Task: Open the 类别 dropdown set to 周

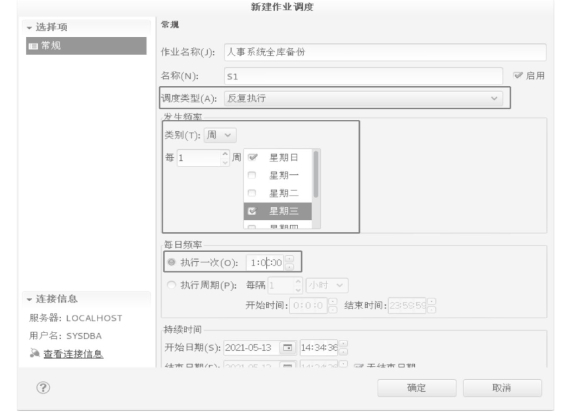Action: pyautogui.click(x=220, y=135)
